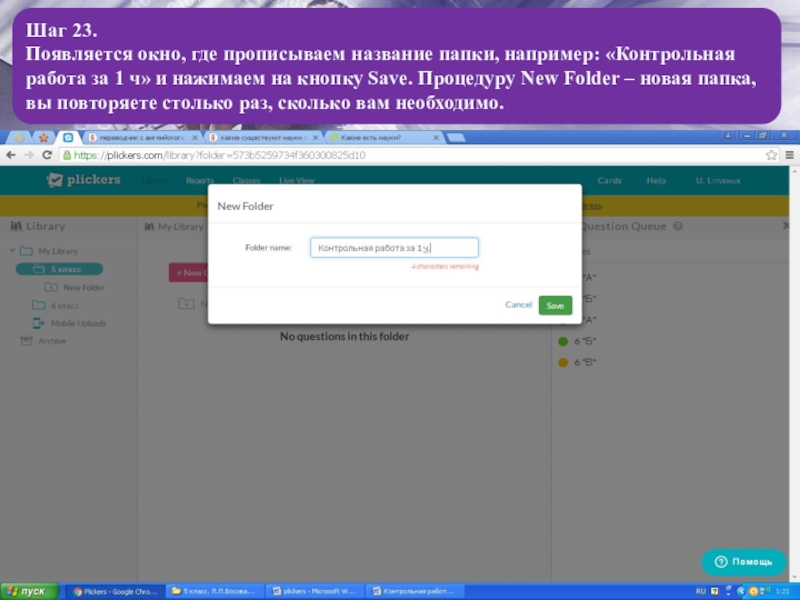The height and width of the screenshot is (600, 800).
Task: Add New Folder under 5 класс
Action: click(74, 287)
